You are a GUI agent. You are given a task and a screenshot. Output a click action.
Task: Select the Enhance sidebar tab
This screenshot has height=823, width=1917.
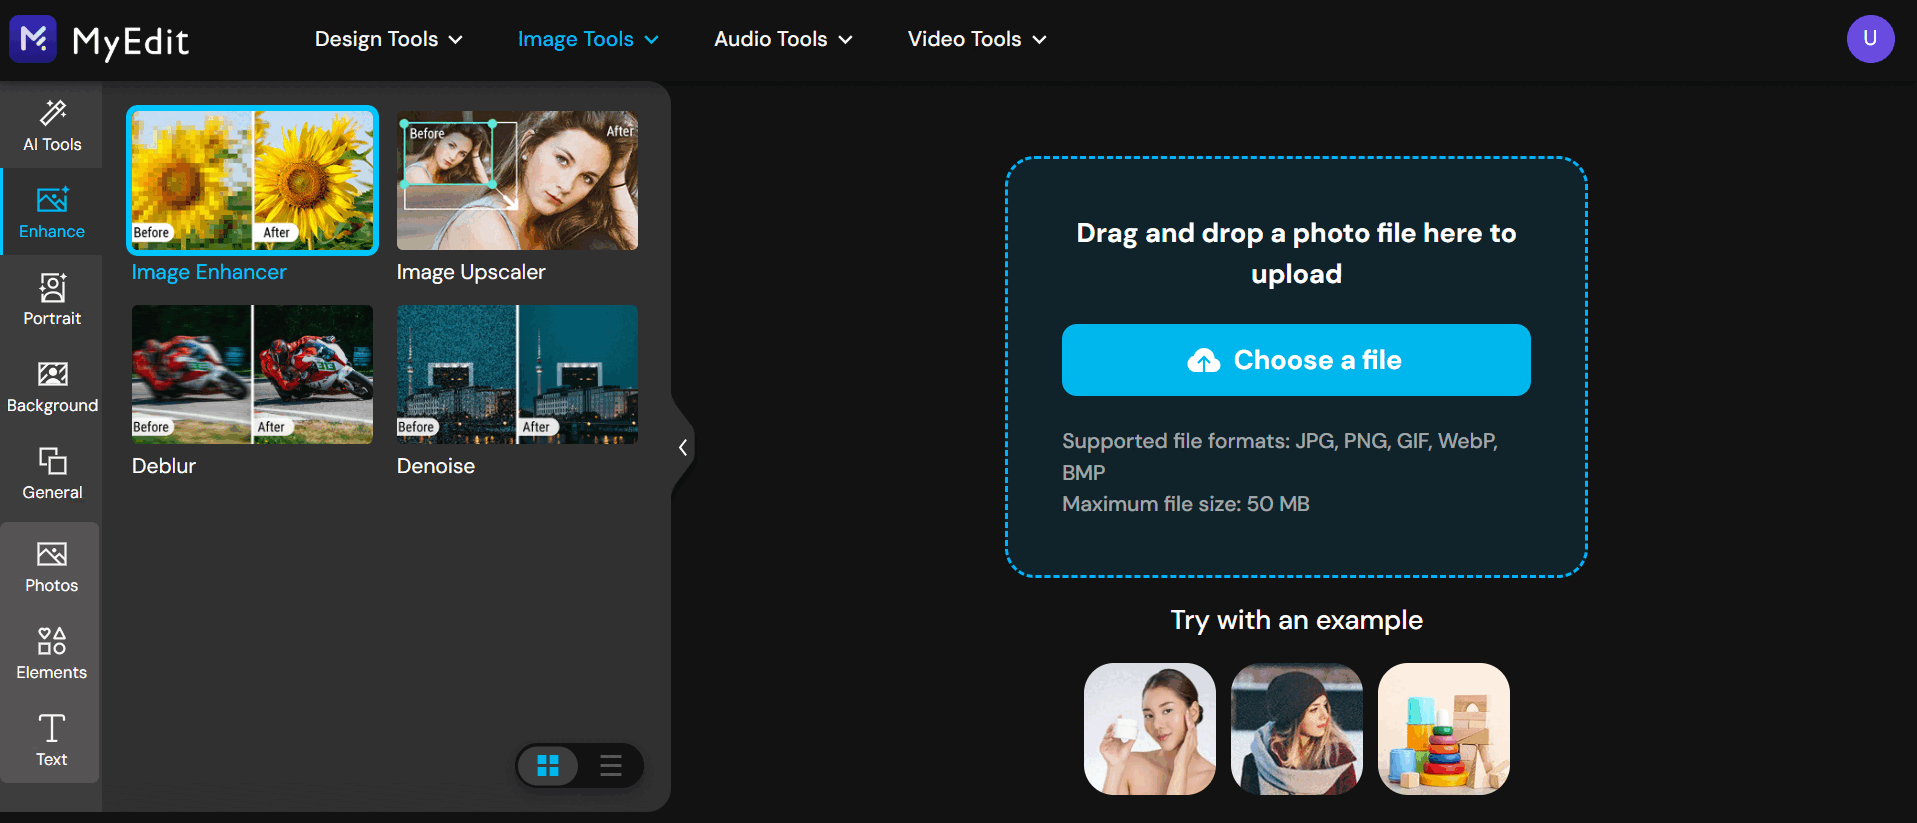(x=52, y=212)
